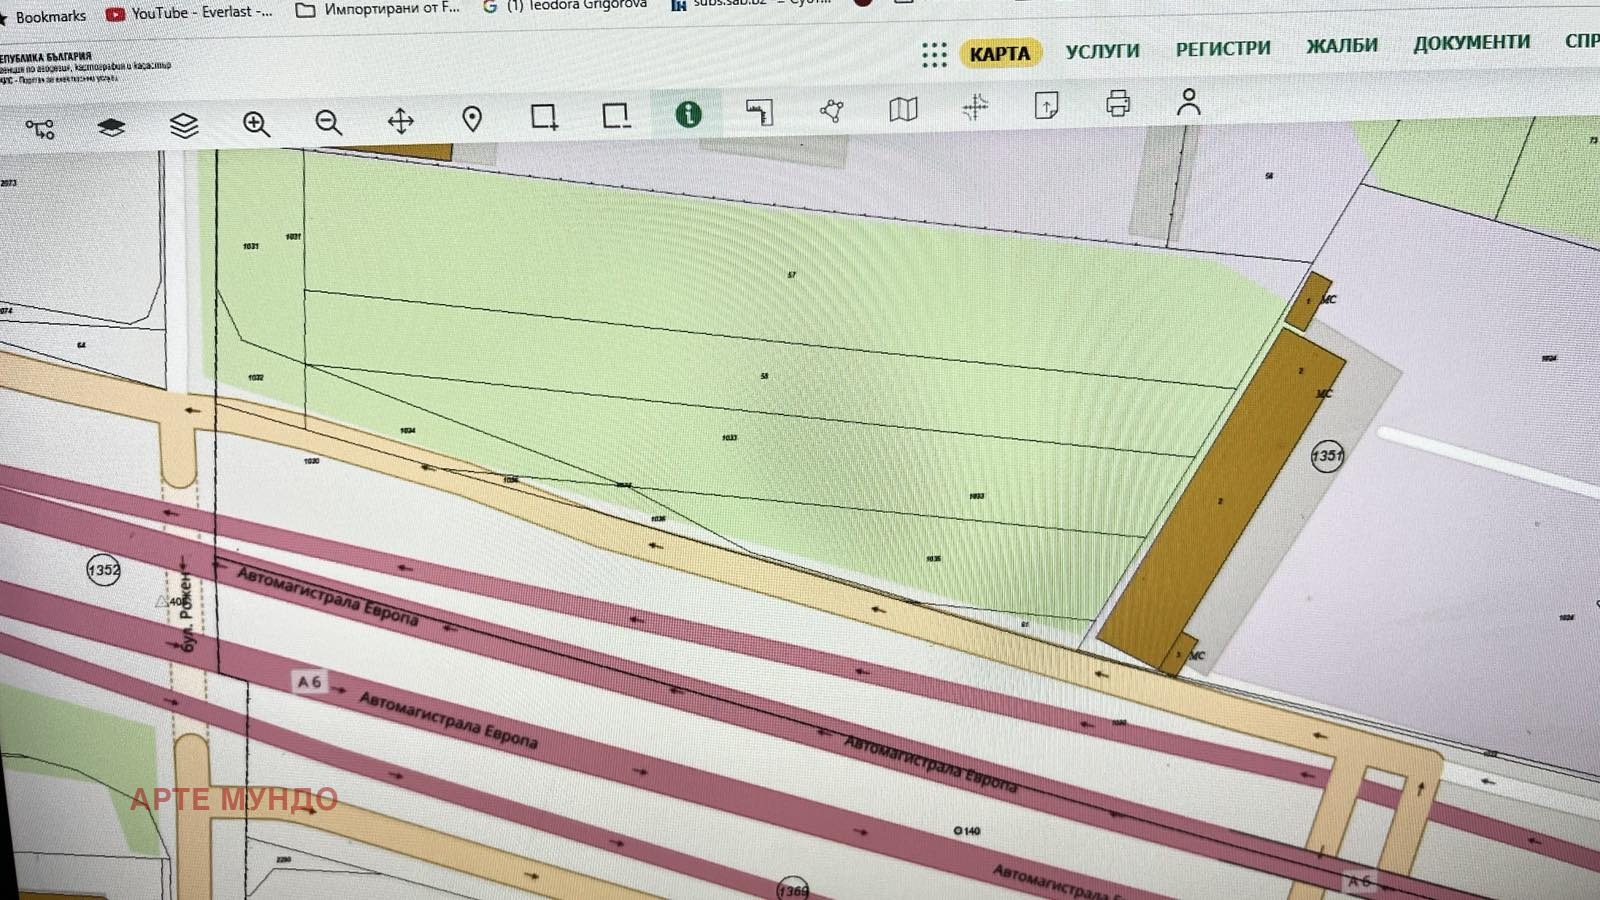Image resolution: width=1600 pixels, height=900 pixels.
Task: Select the pan/move arrows tool
Action: coord(400,122)
